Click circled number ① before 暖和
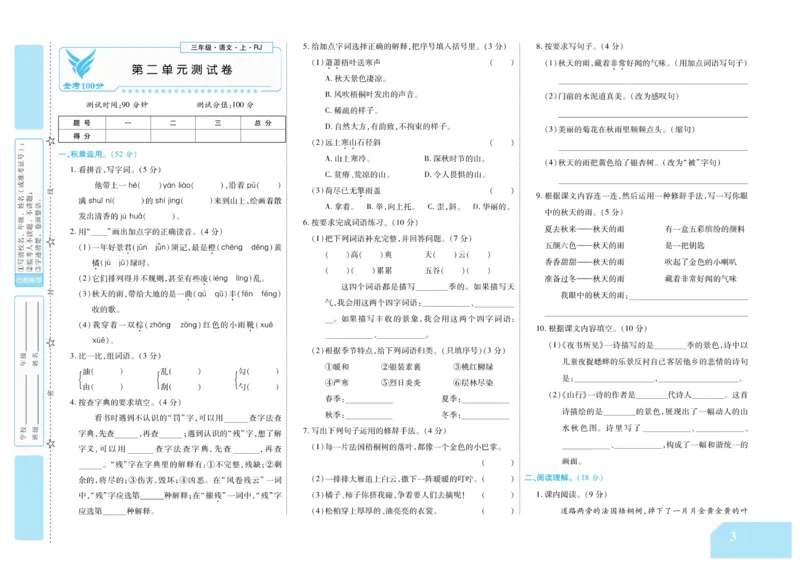This screenshot has height=583, width=800. tap(326, 366)
